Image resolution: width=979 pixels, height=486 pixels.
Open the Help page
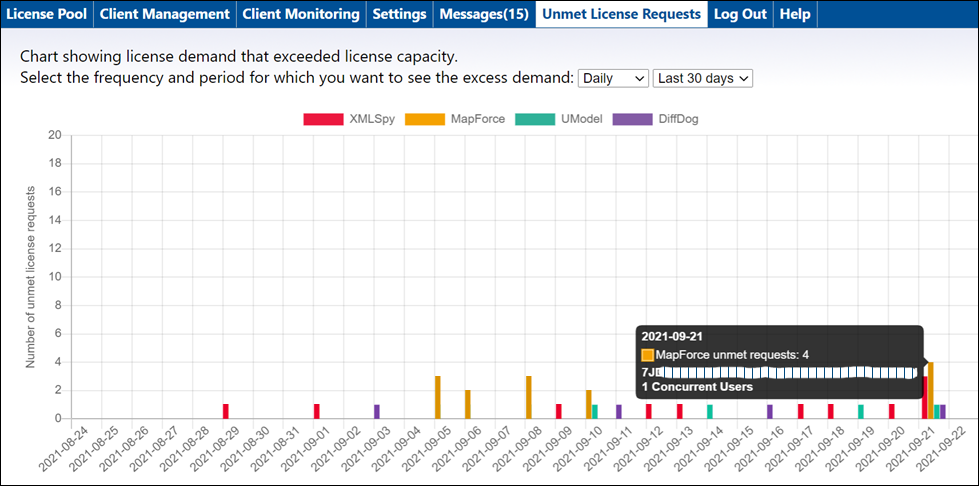795,14
